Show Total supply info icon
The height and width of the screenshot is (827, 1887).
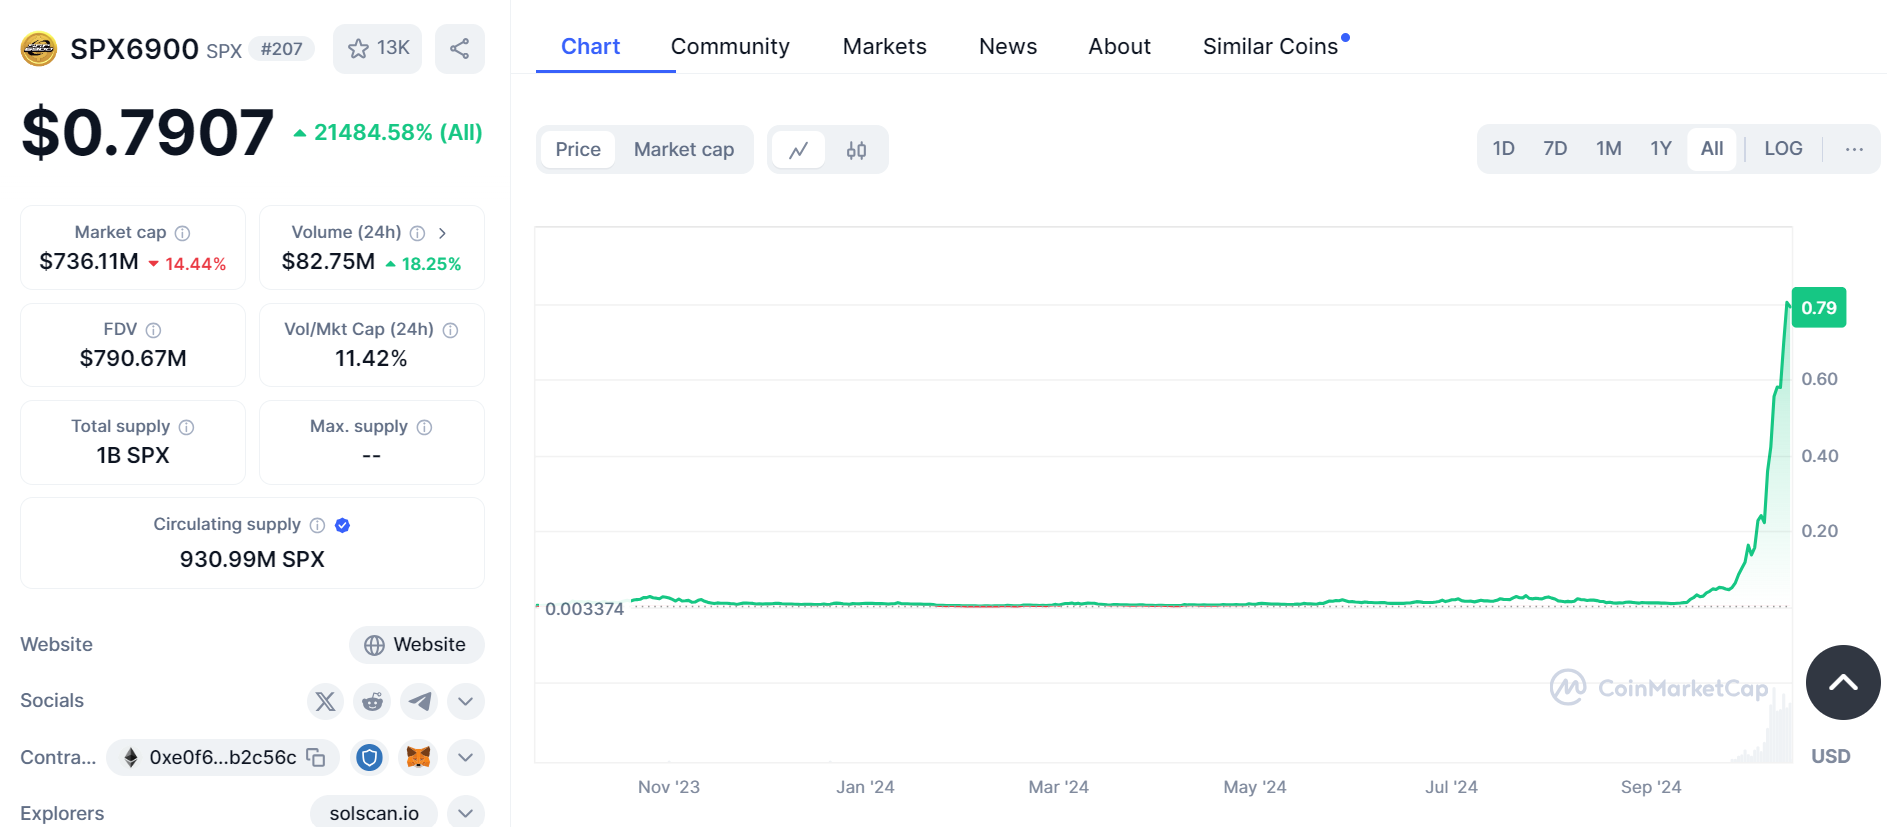tap(186, 427)
